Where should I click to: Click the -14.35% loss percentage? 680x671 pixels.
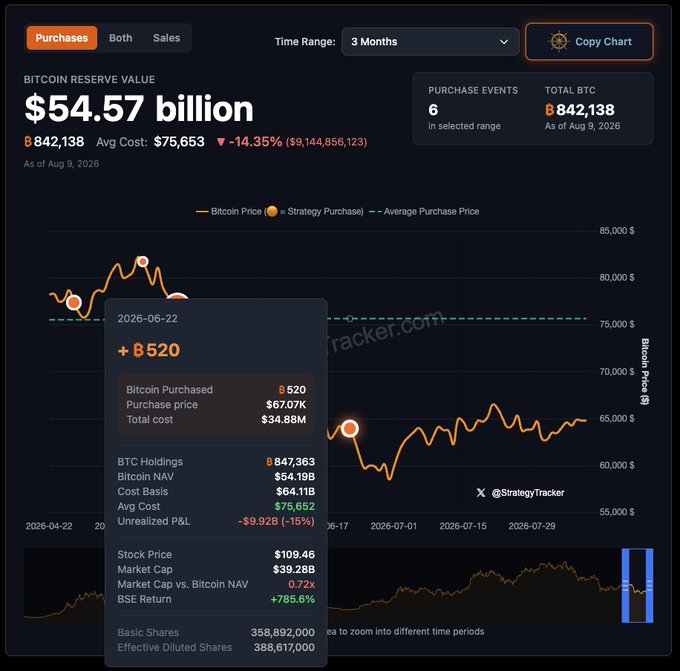pyautogui.click(x=255, y=142)
